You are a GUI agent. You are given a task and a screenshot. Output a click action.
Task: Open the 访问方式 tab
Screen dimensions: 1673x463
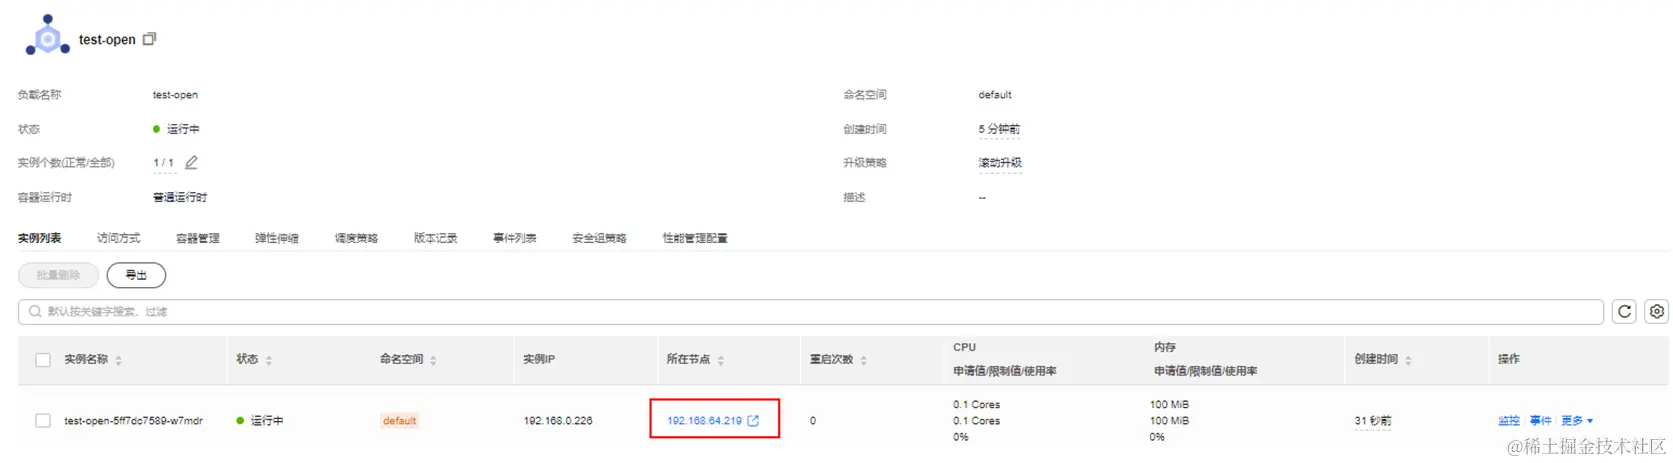click(x=118, y=238)
